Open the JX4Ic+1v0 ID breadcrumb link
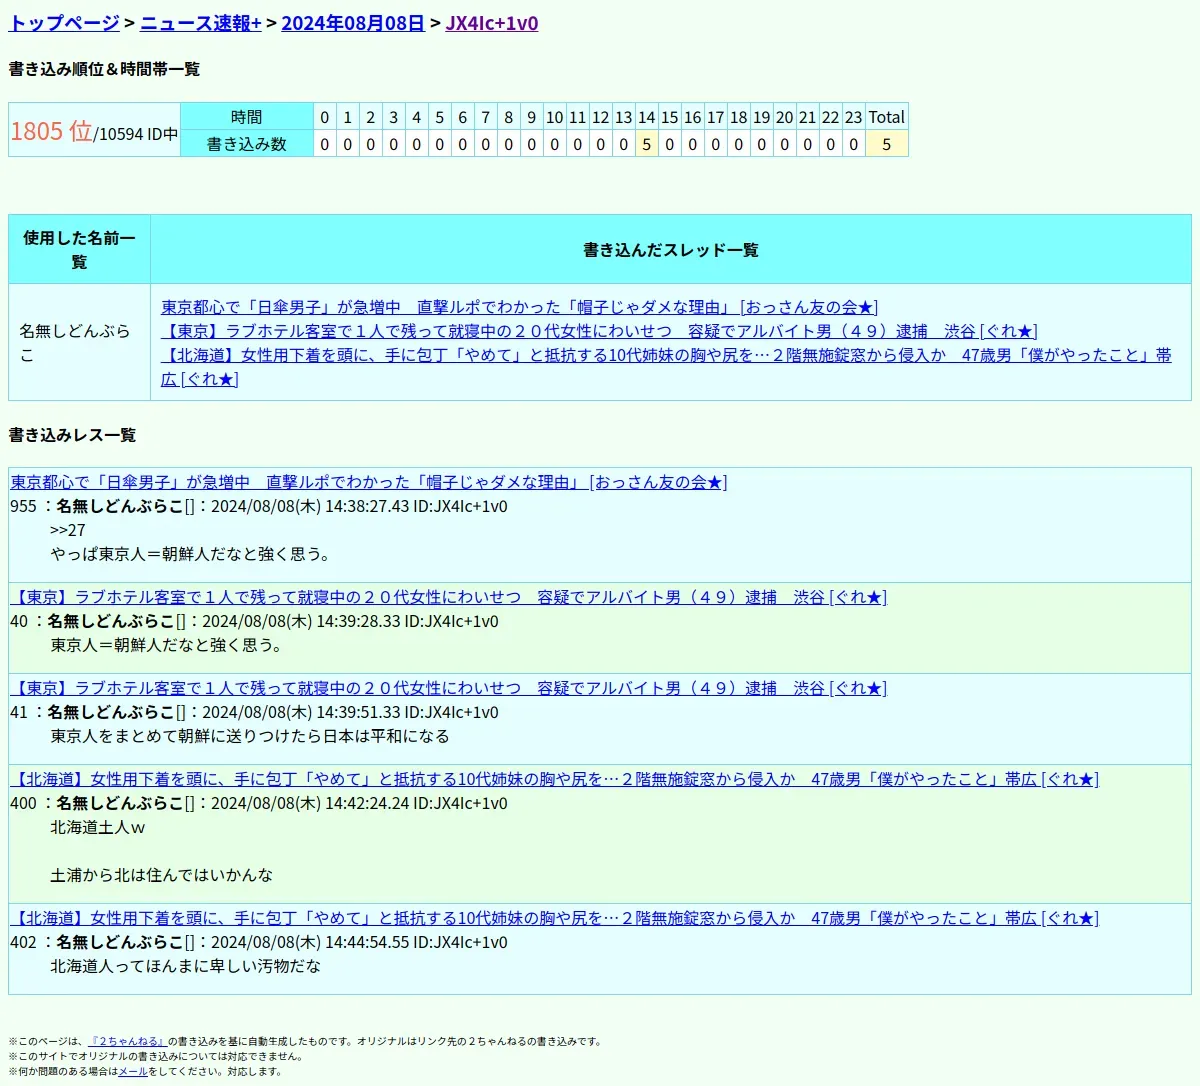The width and height of the screenshot is (1200, 1086). 492,23
